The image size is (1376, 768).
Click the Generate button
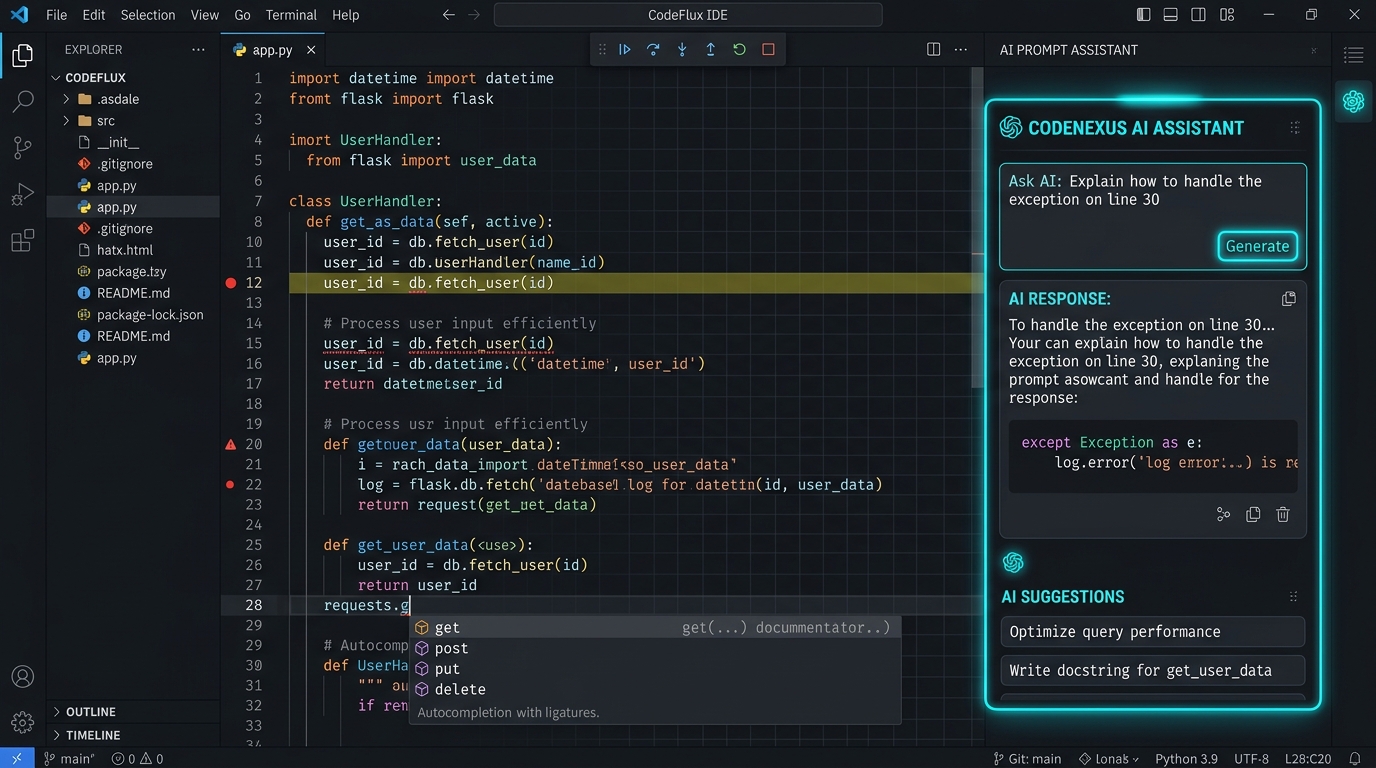pyautogui.click(x=1257, y=246)
